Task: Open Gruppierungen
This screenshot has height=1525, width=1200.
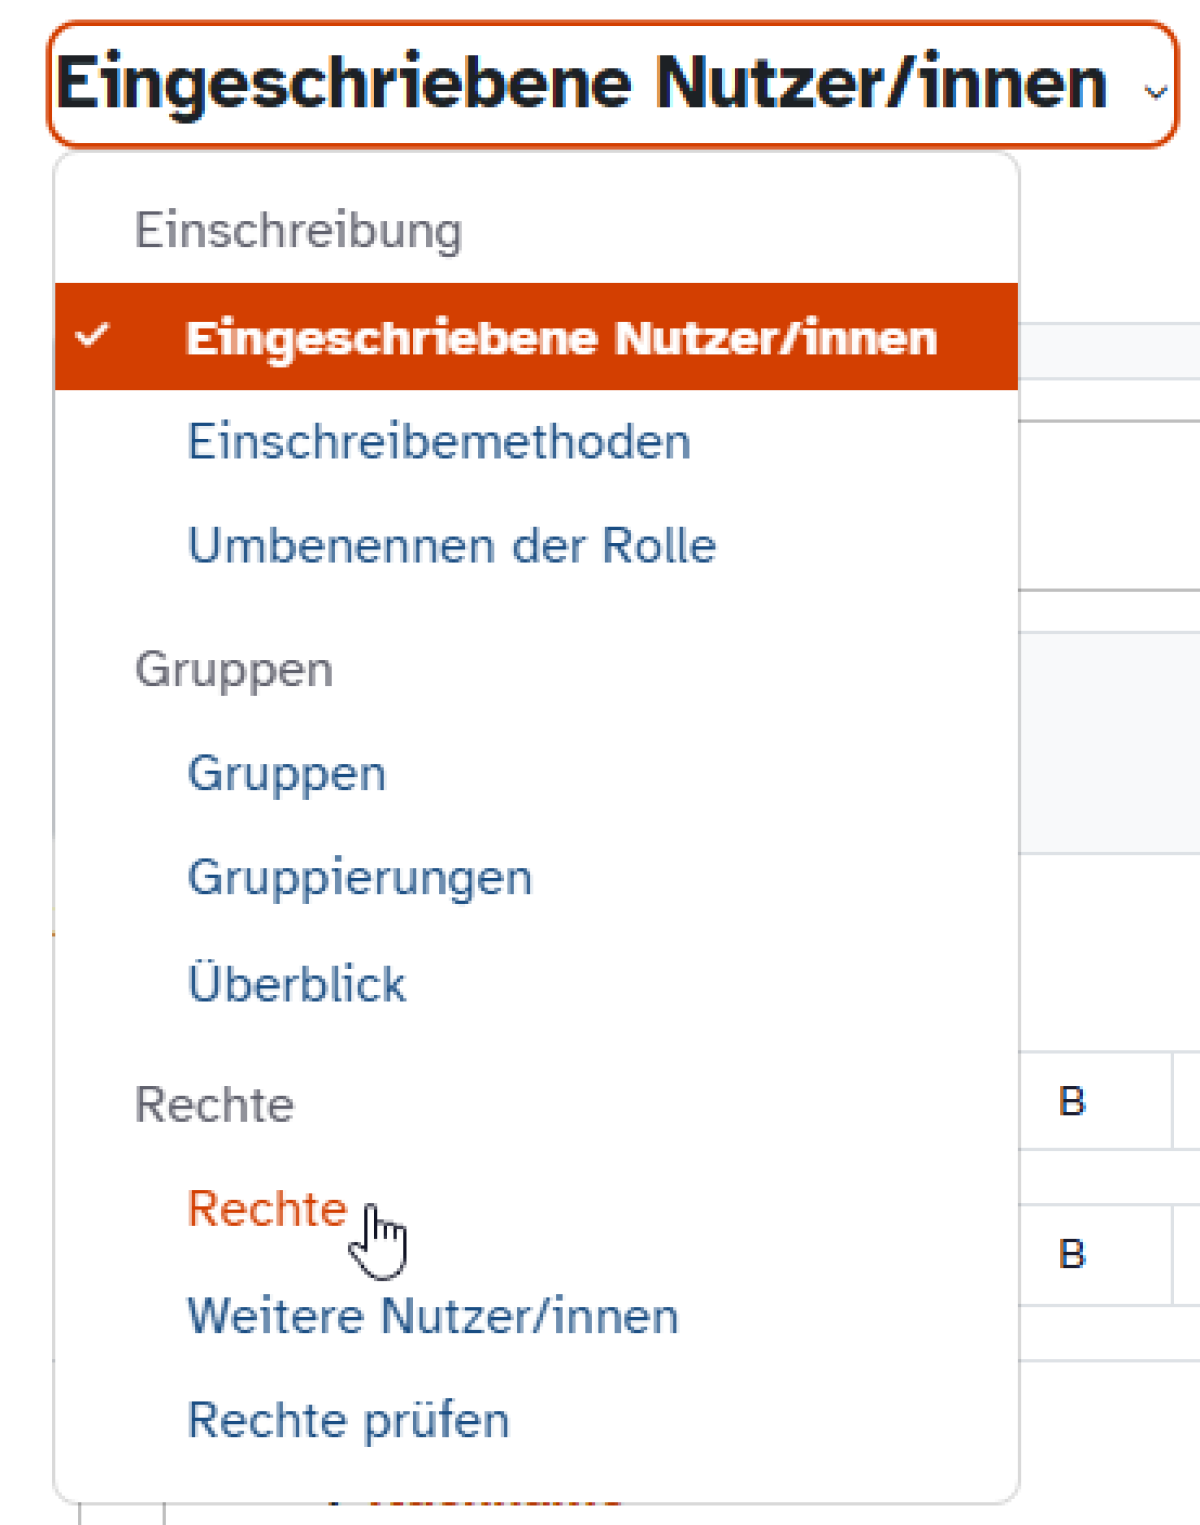Action: point(360,879)
